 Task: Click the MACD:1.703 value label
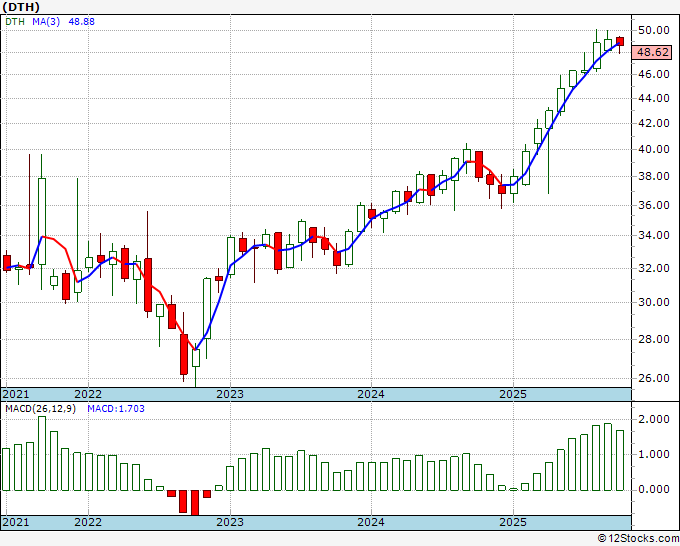pyautogui.click(x=116, y=409)
